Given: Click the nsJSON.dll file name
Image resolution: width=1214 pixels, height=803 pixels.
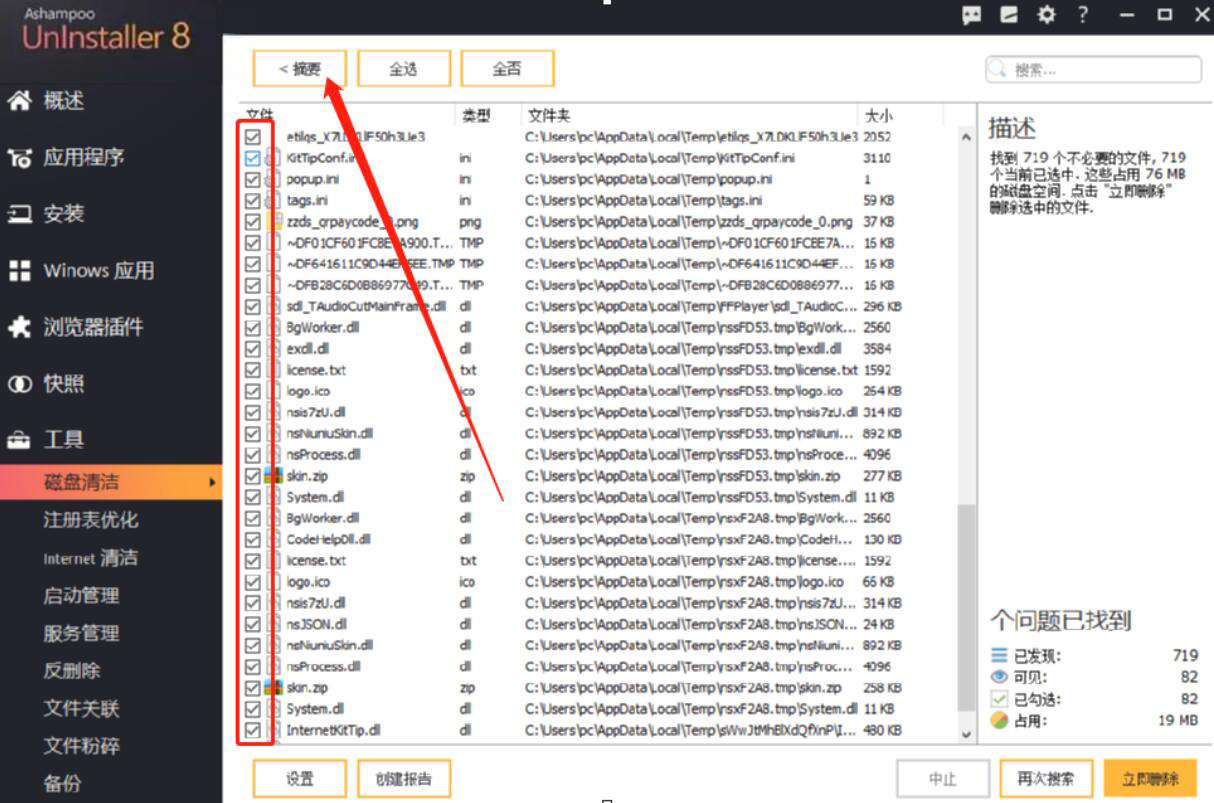Looking at the screenshot, I should (315, 624).
